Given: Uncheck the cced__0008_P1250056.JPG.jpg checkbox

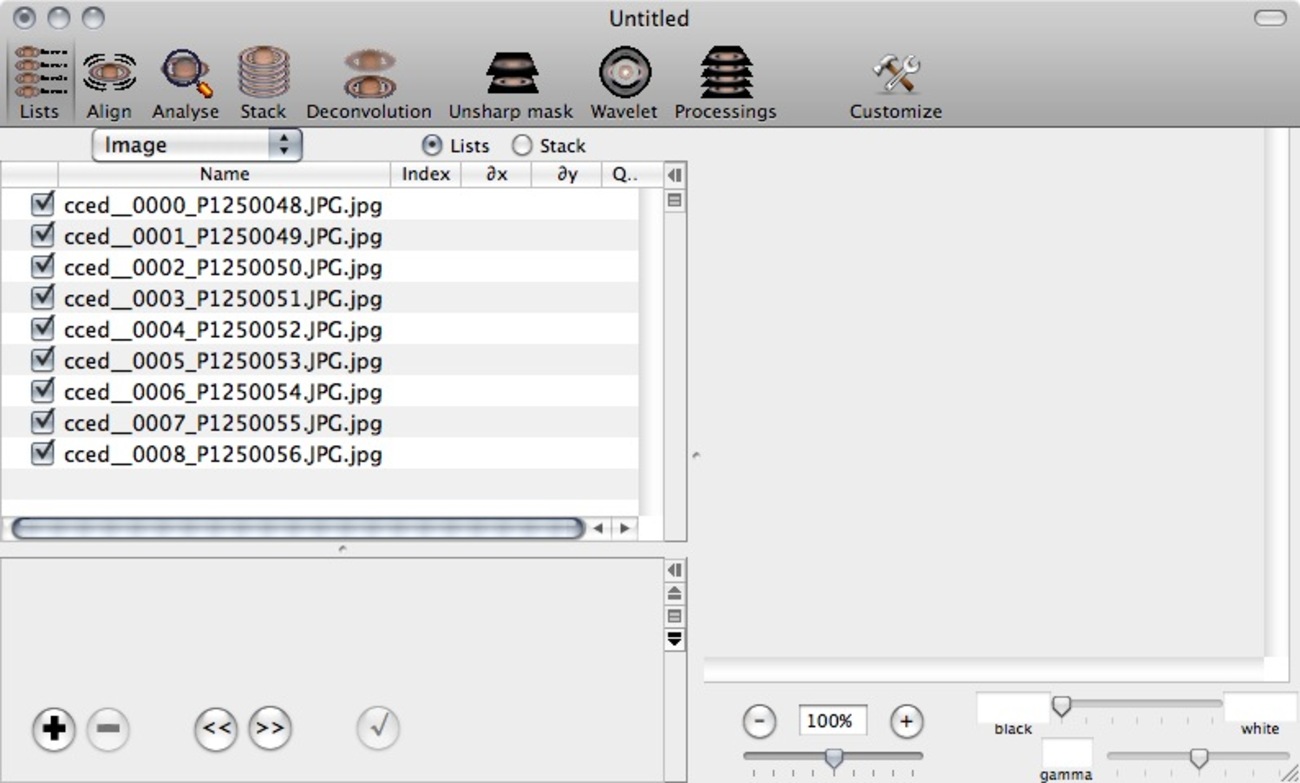Looking at the screenshot, I should 42,453.
